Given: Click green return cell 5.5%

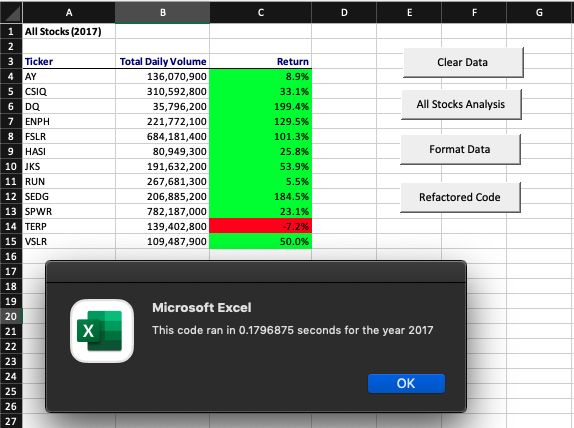Looking at the screenshot, I should coord(261,182).
